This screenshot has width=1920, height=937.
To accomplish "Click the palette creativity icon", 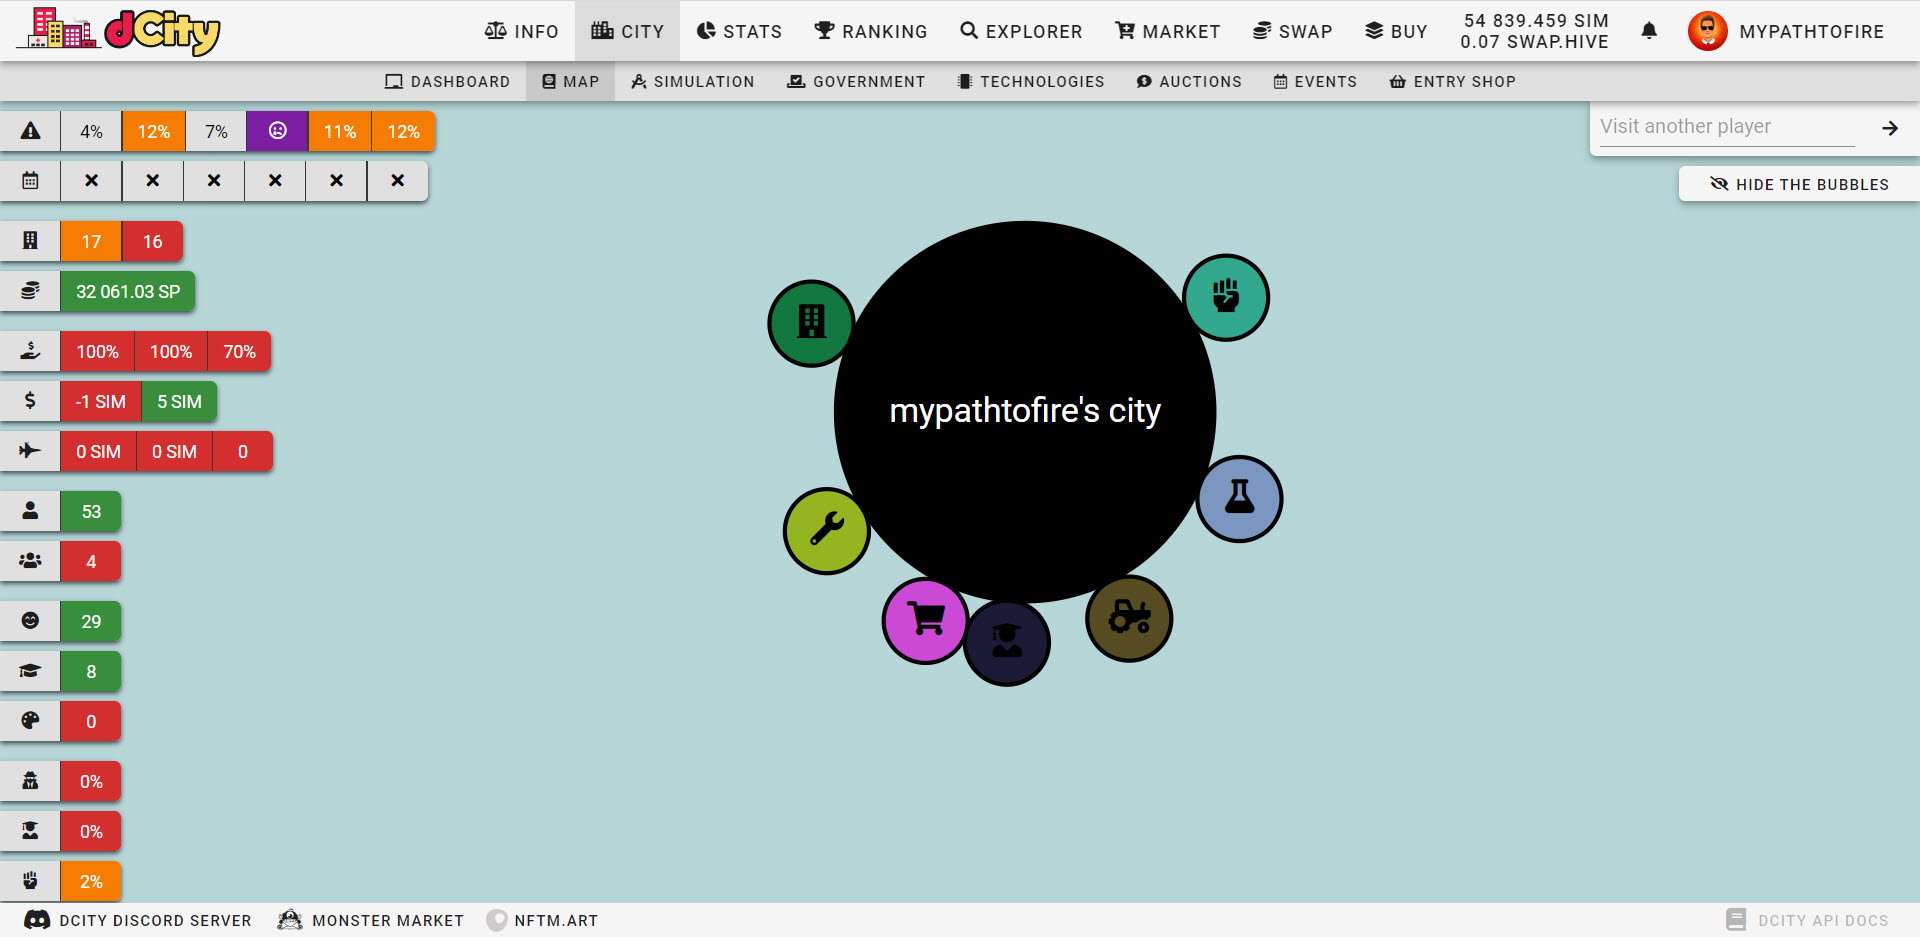I will pyautogui.click(x=30, y=721).
